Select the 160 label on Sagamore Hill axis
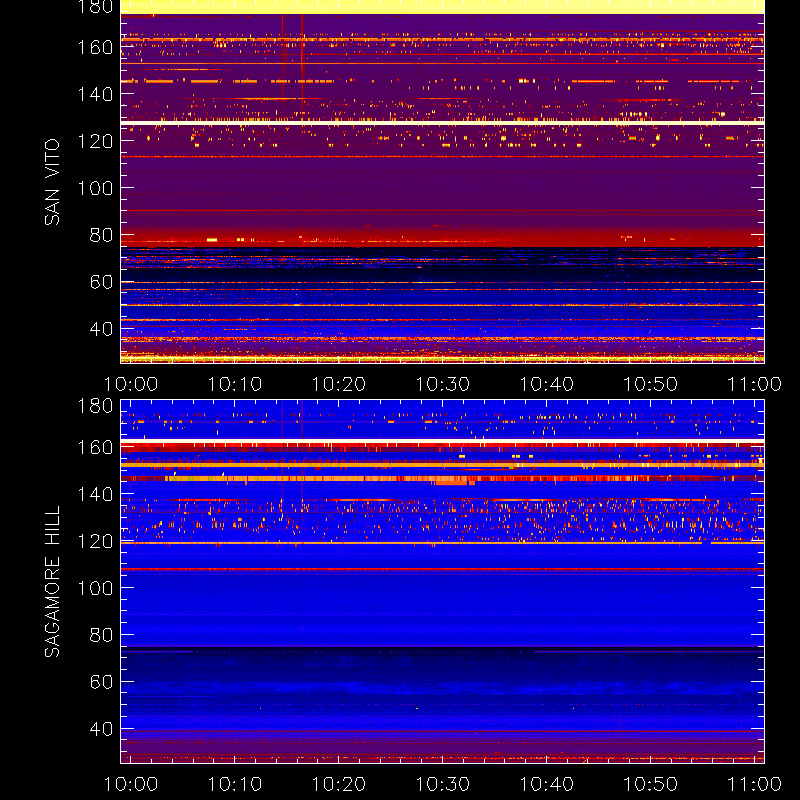800x800 pixels. [95, 447]
